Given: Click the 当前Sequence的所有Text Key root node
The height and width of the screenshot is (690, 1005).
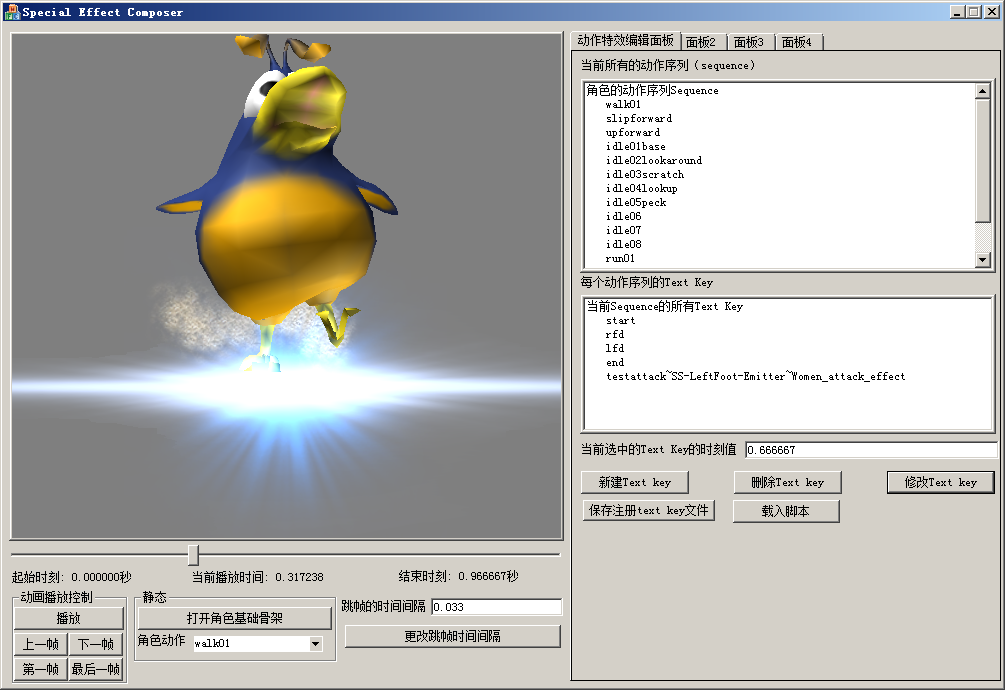Looking at the screenshot, I should coord(665,306).
